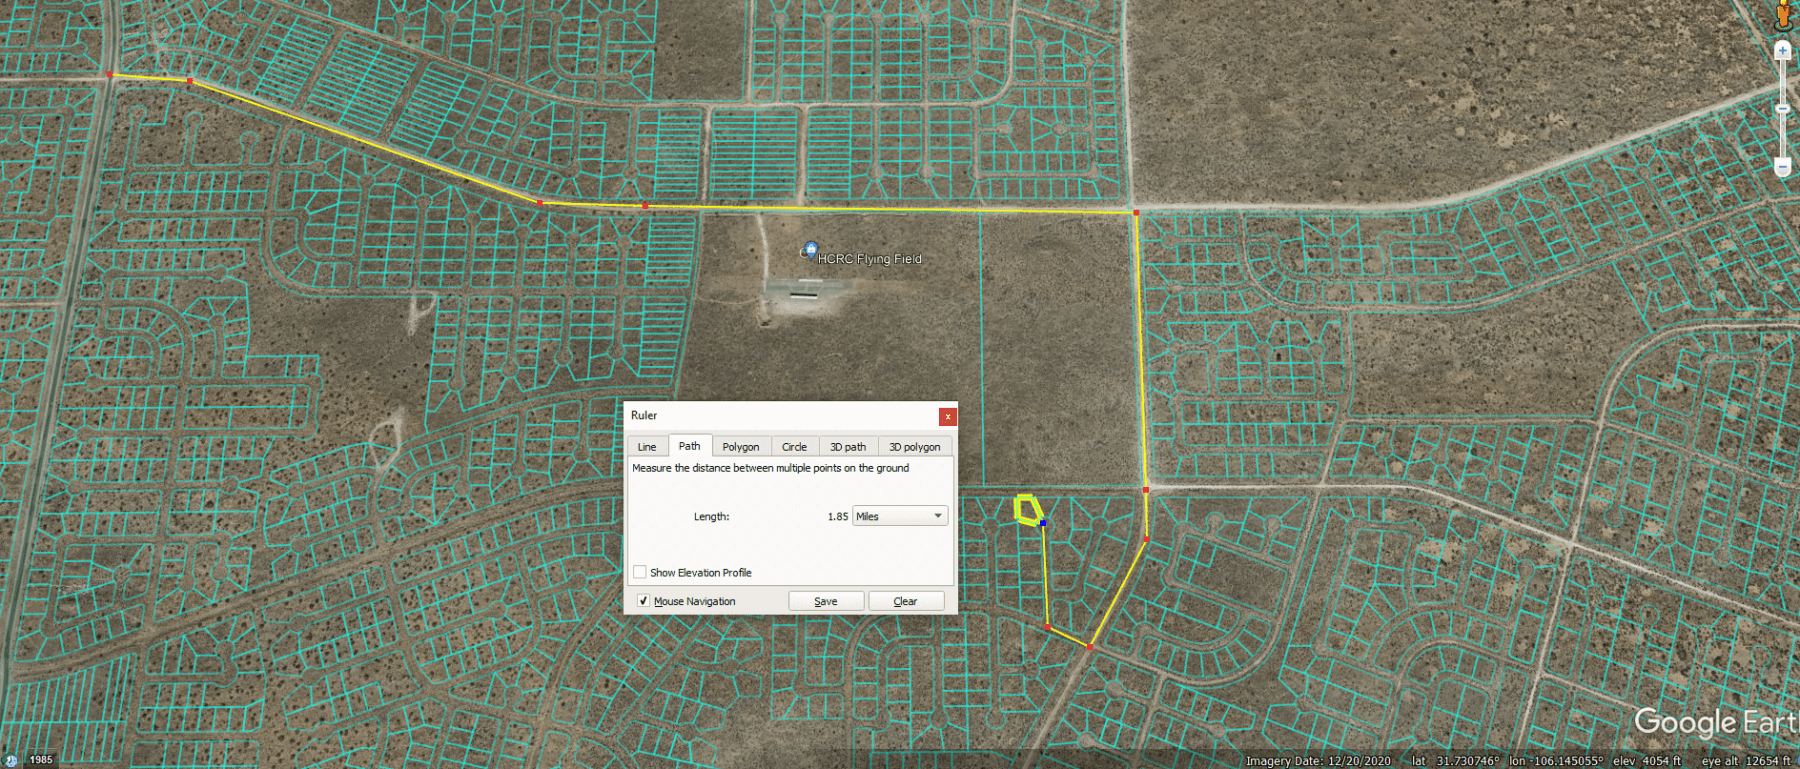Click the HCRC Flying Field placemark icon

click(809, 250)
